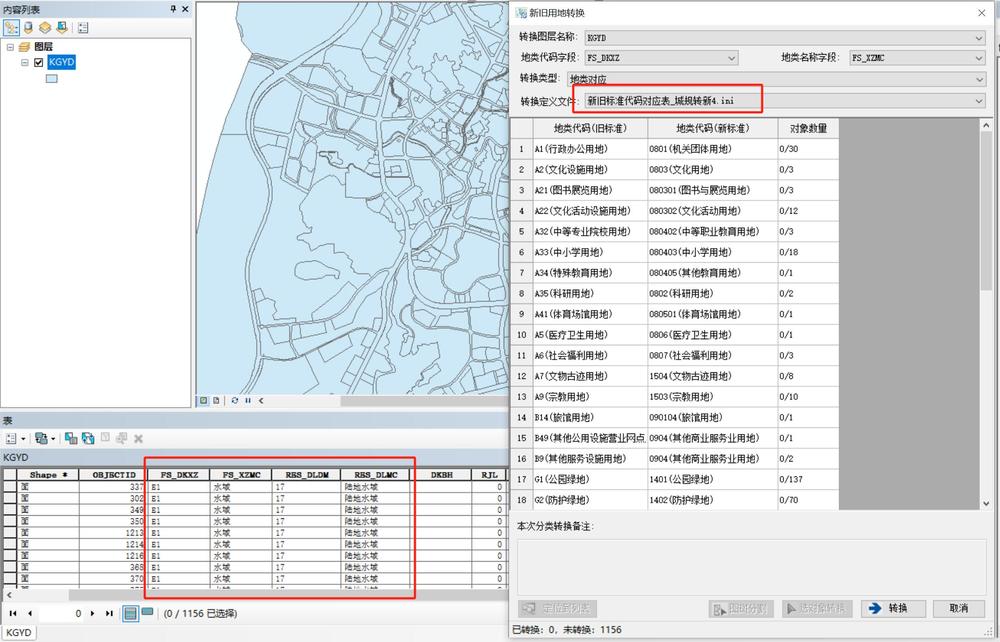The image size is (1000, 642).
Task: Collapse the KGYD layer node
Action: (x=25, y=62)
